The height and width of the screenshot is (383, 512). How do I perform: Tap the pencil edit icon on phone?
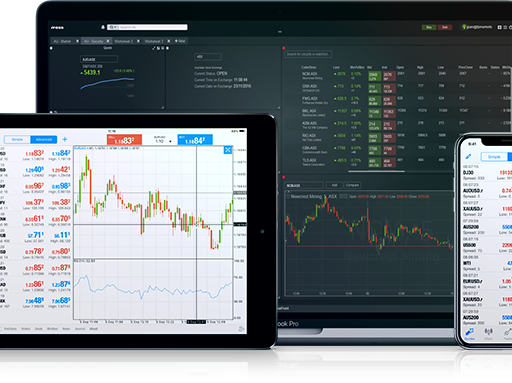click(468, 156)
